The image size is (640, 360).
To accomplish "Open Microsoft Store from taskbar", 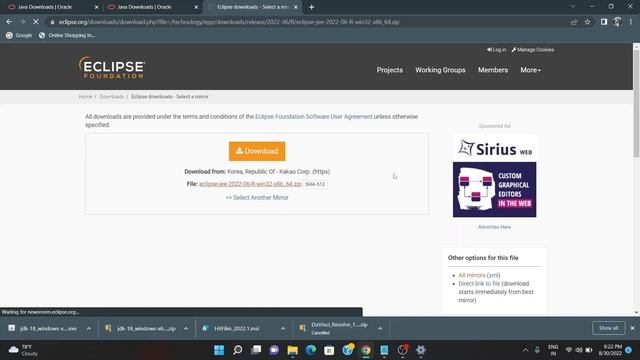I will tap(329, 350).
